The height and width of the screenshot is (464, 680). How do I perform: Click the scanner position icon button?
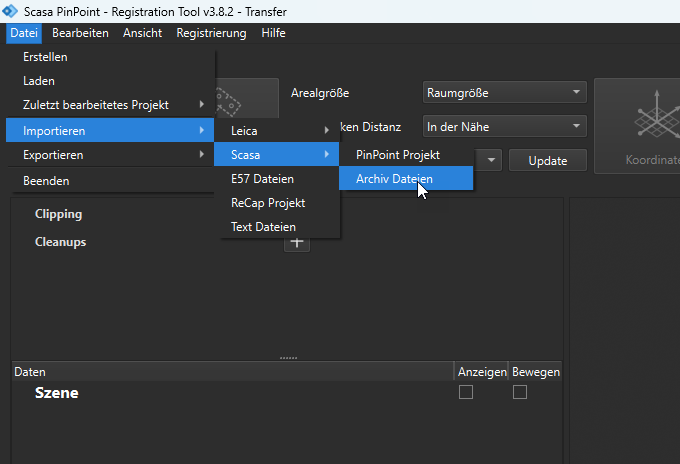tap(246, 98)
